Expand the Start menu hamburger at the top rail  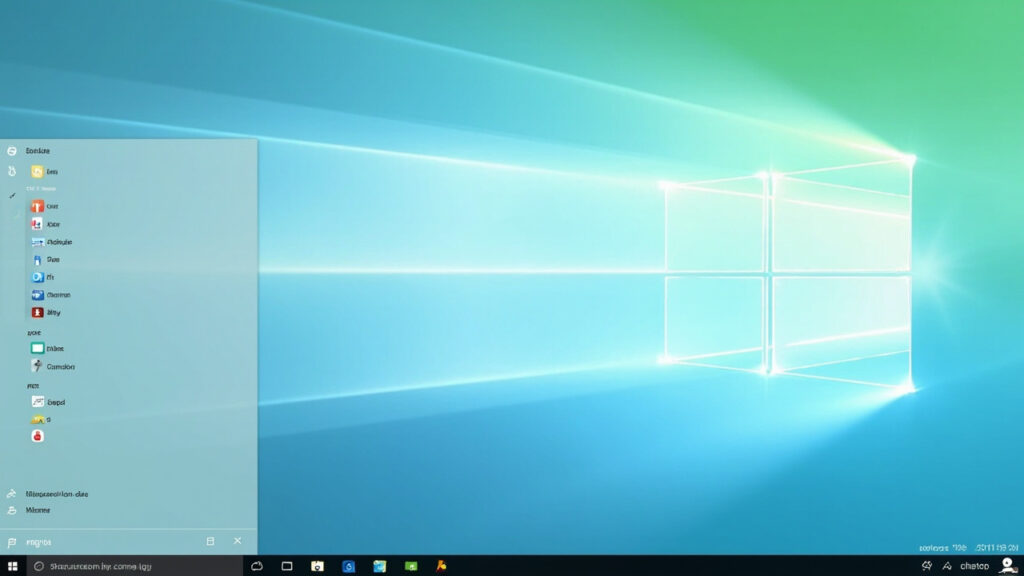coord(11,150)
